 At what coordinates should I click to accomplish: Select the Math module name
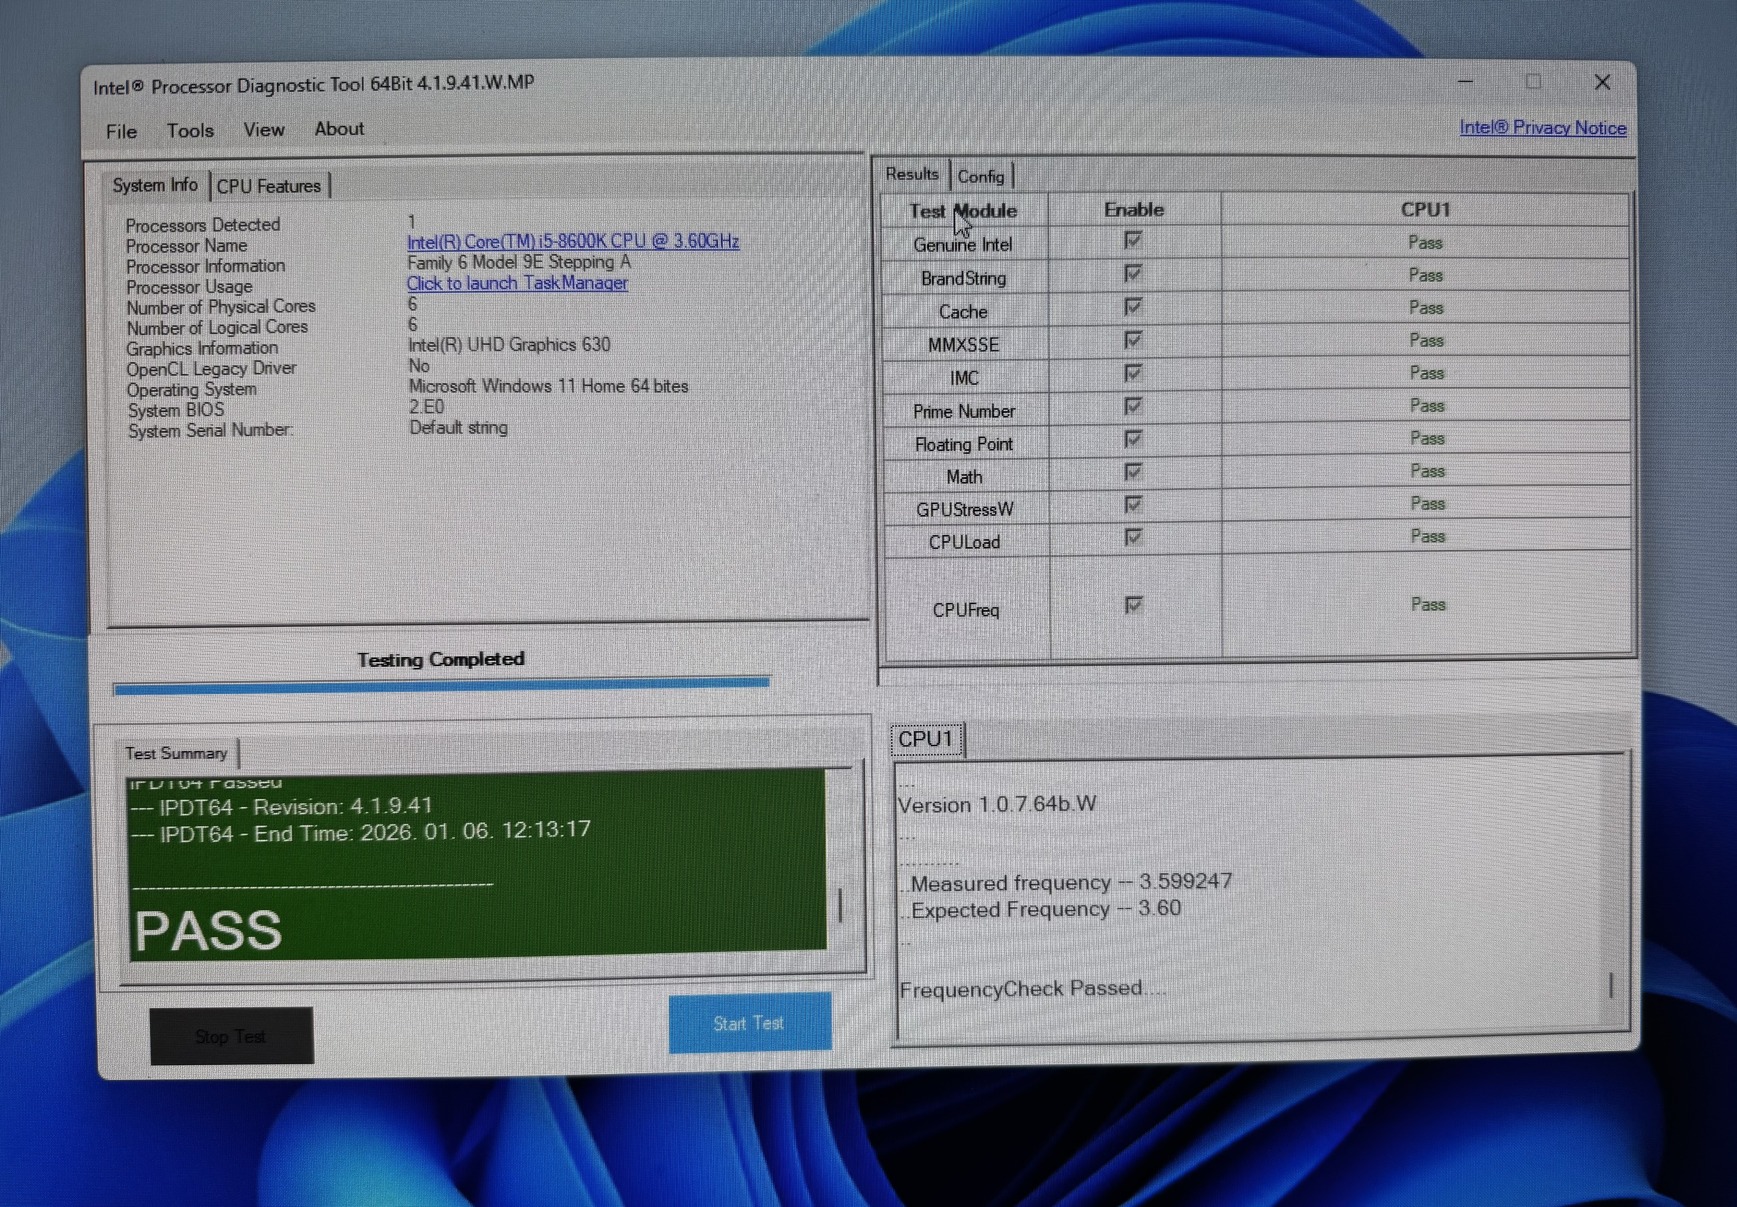point(964,477)
